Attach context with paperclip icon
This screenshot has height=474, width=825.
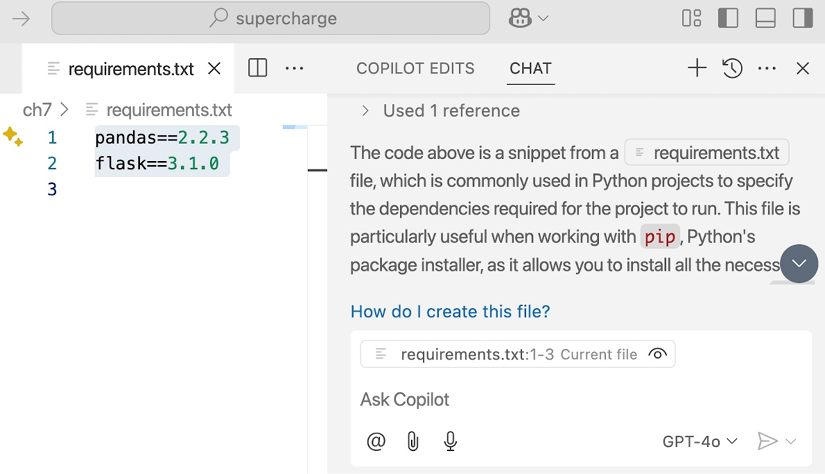coord(413,441)
